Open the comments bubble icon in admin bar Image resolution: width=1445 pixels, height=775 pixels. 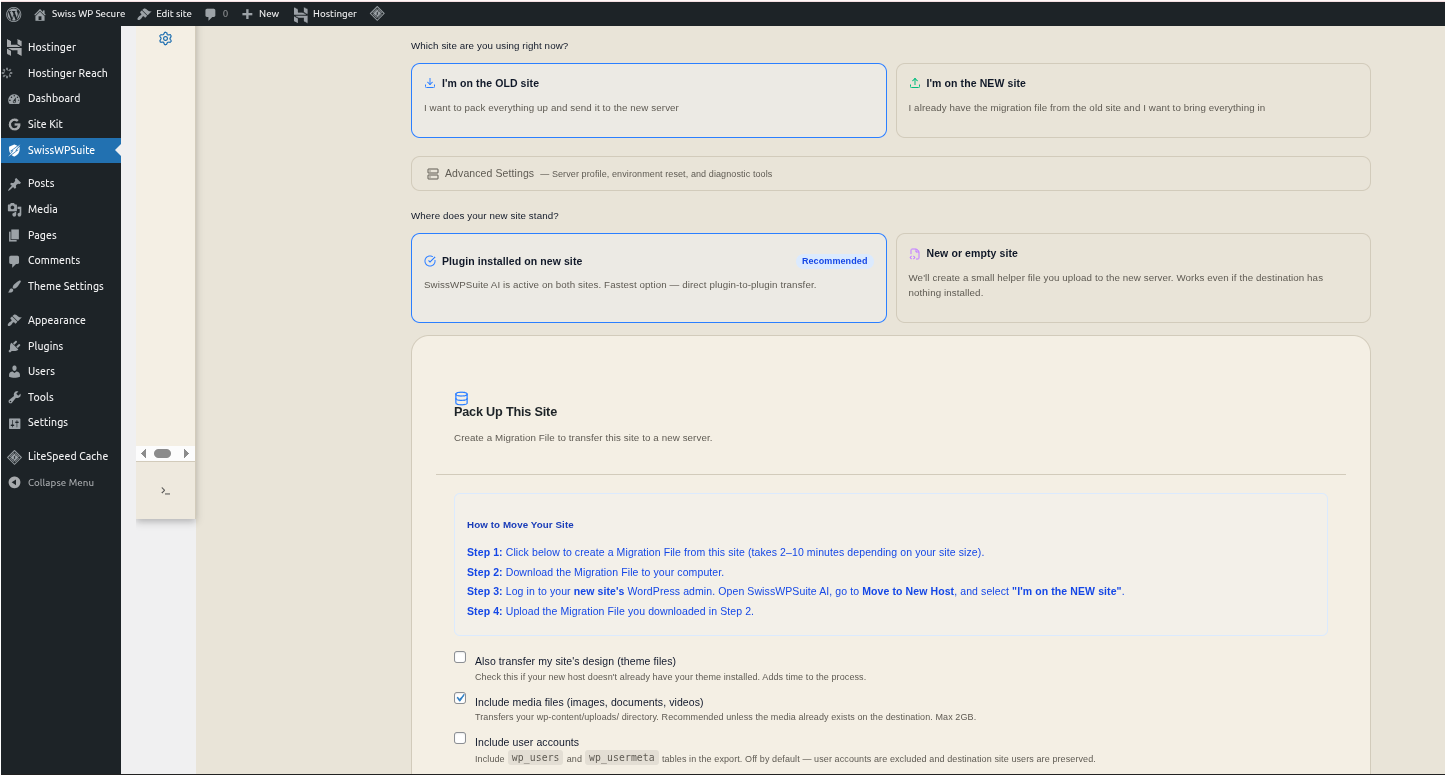[211, 14]
